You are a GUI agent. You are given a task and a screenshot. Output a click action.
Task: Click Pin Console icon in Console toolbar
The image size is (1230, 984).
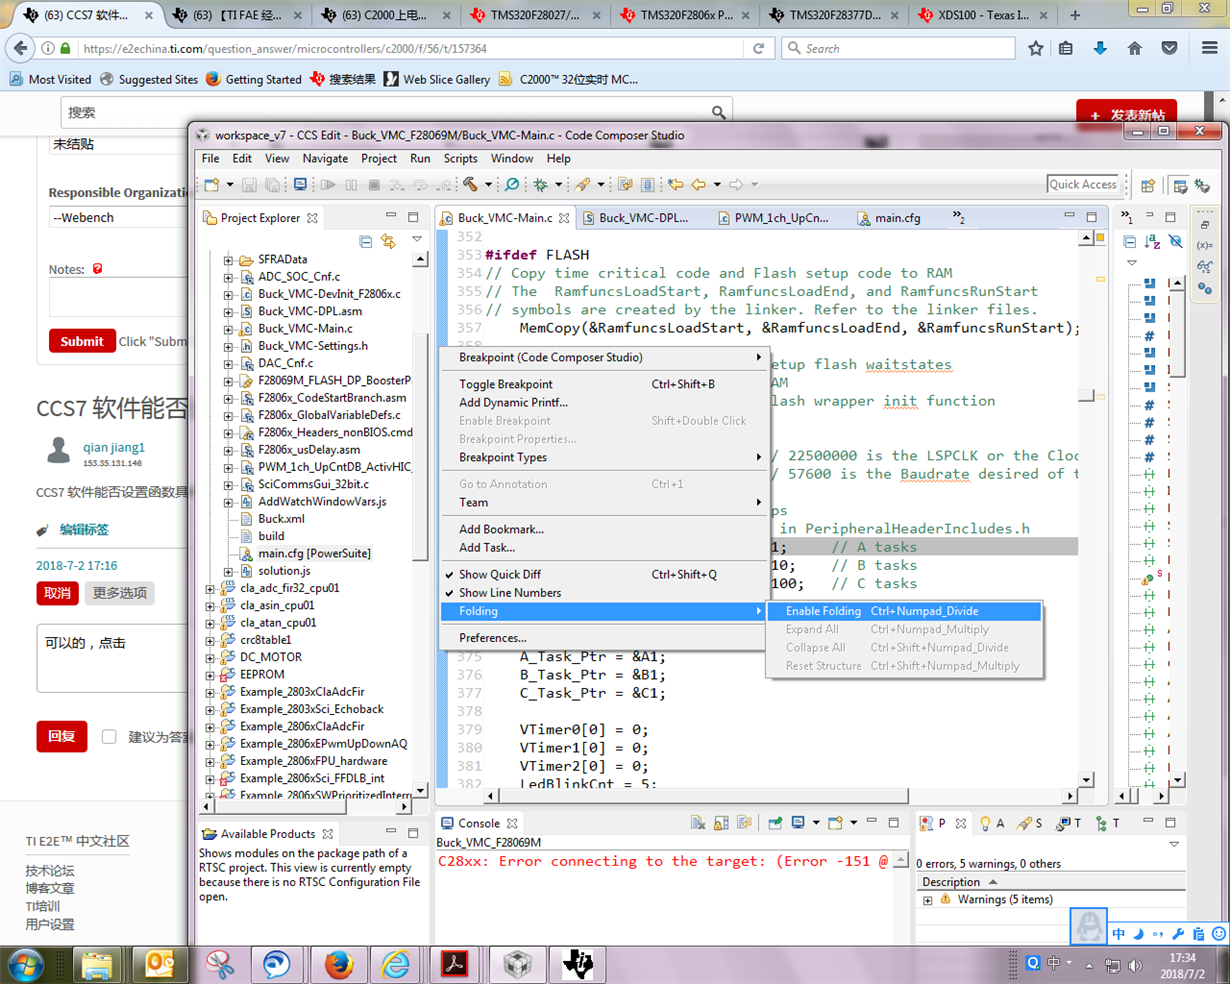click(x=775, y=823)
